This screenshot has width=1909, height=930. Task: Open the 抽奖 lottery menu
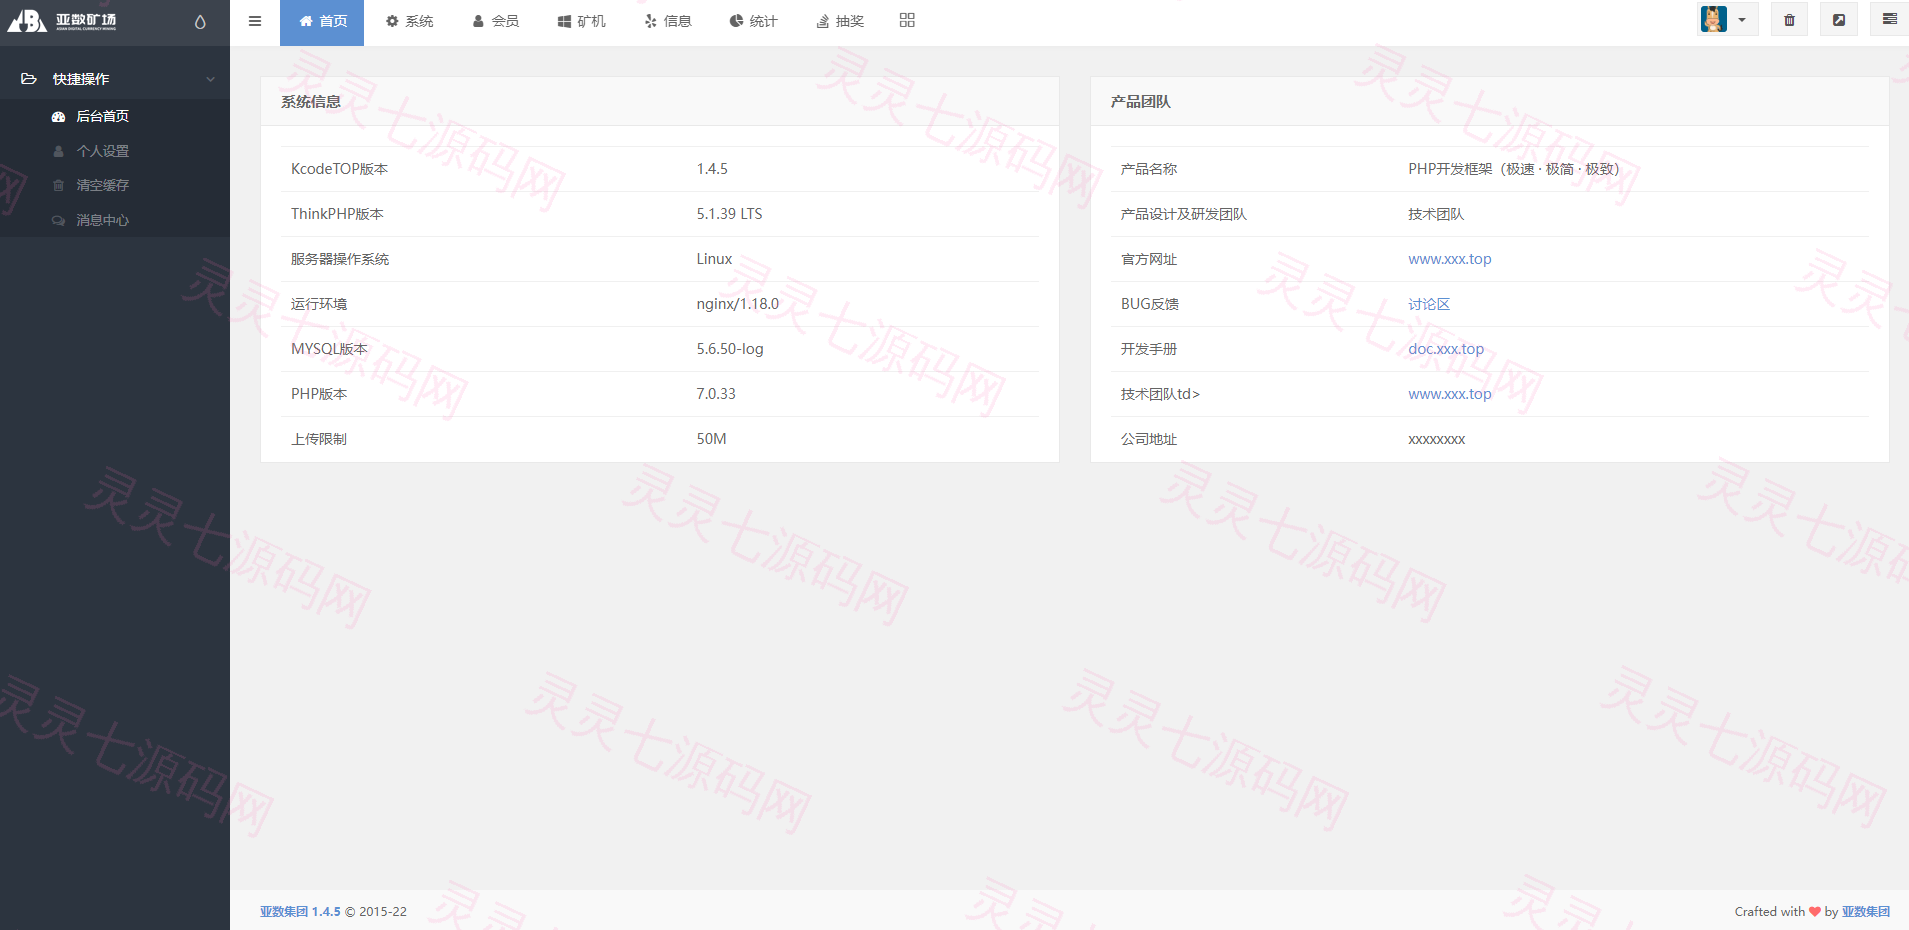coord(840,22)
